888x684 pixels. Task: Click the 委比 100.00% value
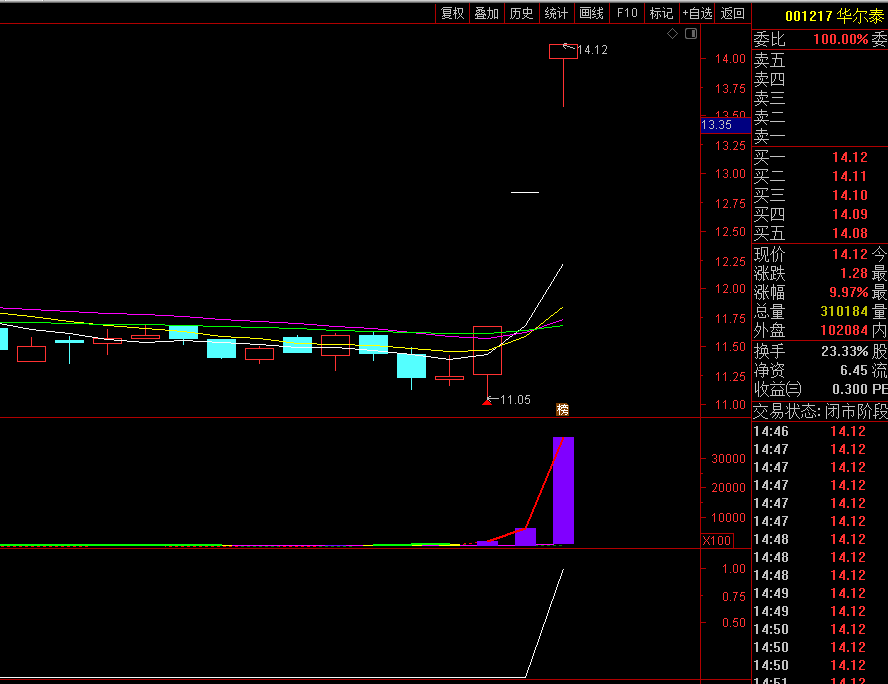coord(840,39)
